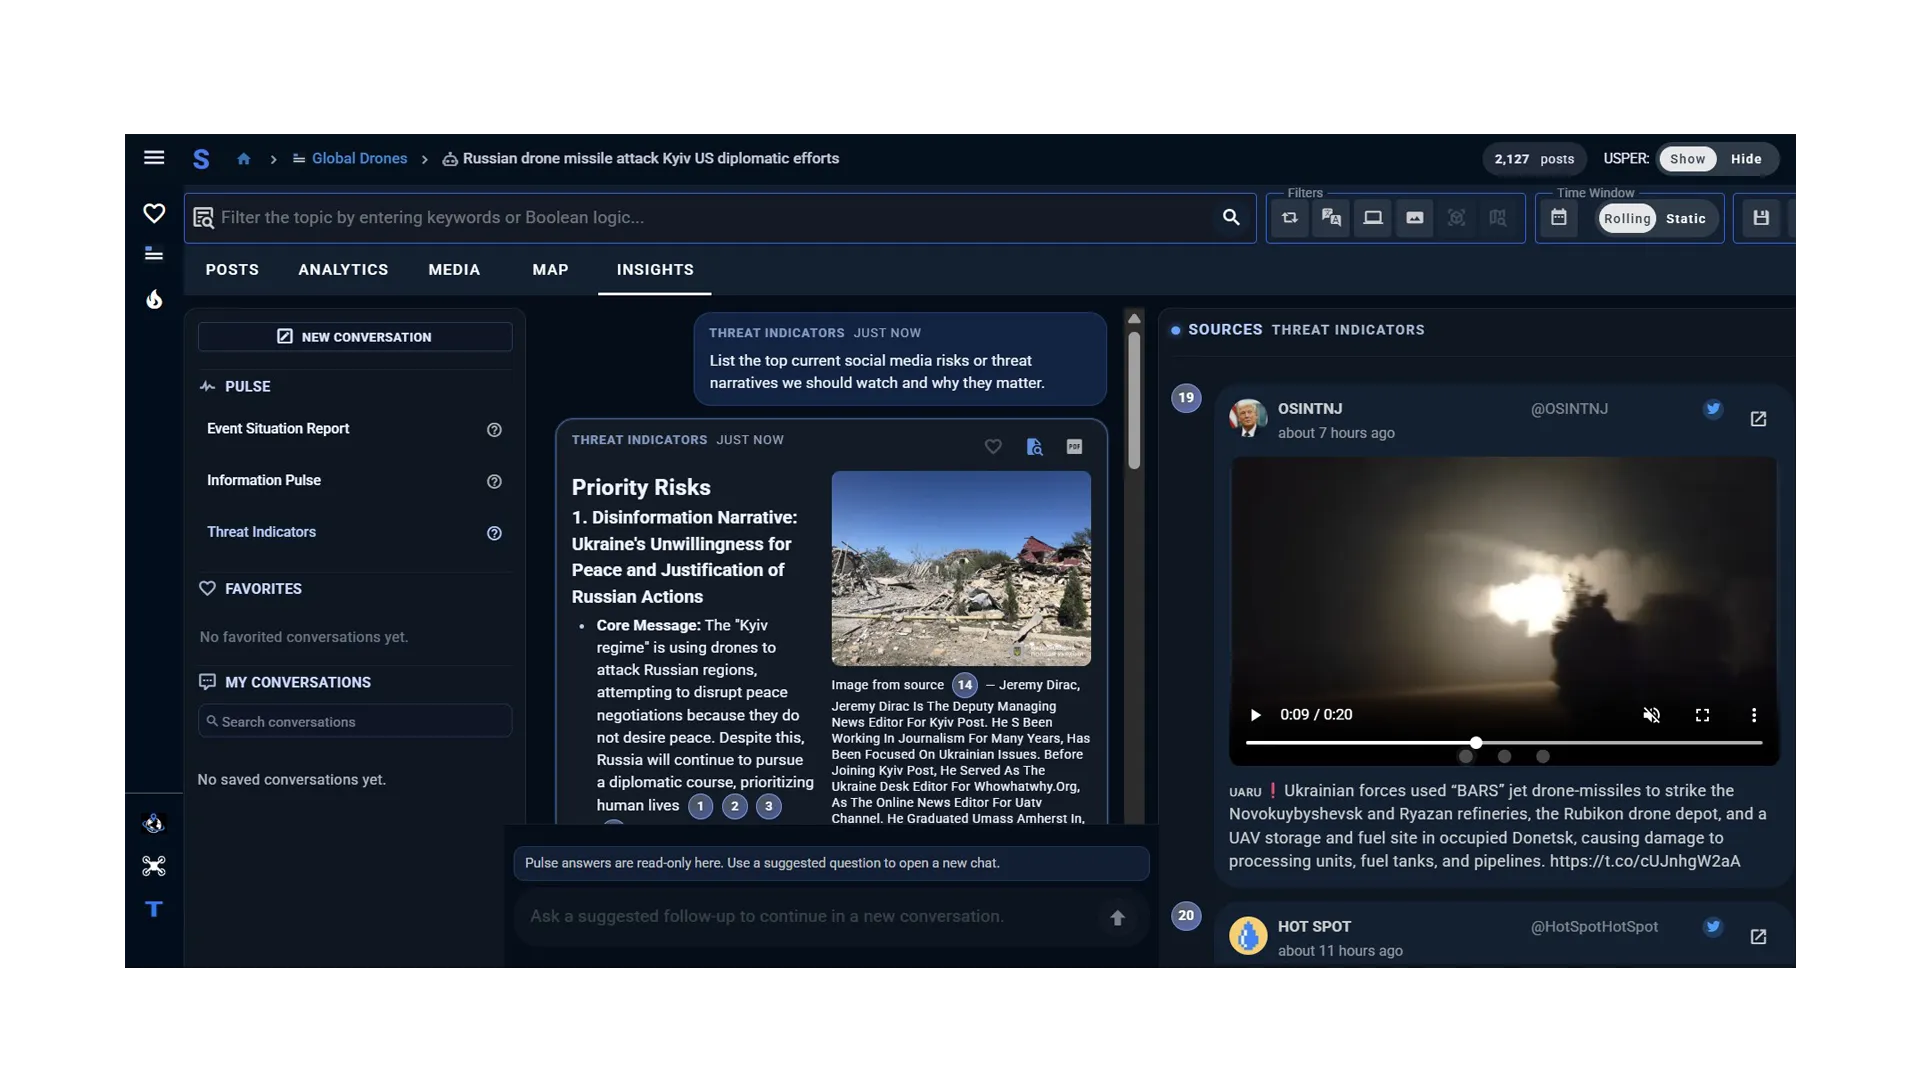Click the drone icon in left sidebar
This screenshot has height=1080, width=1920.
(x=154, y=866)
